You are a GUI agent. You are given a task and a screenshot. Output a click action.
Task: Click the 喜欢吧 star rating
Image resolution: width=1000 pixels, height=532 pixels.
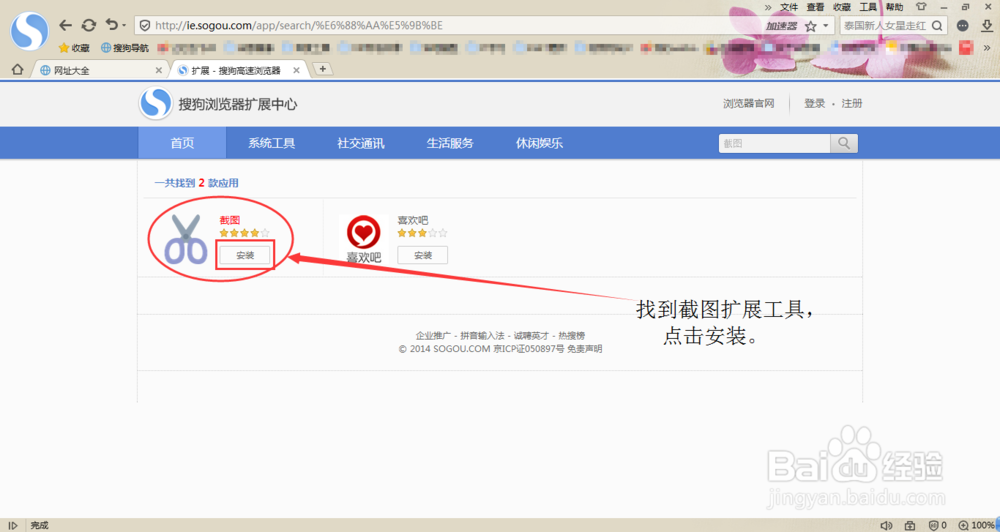tap(422, 233)
